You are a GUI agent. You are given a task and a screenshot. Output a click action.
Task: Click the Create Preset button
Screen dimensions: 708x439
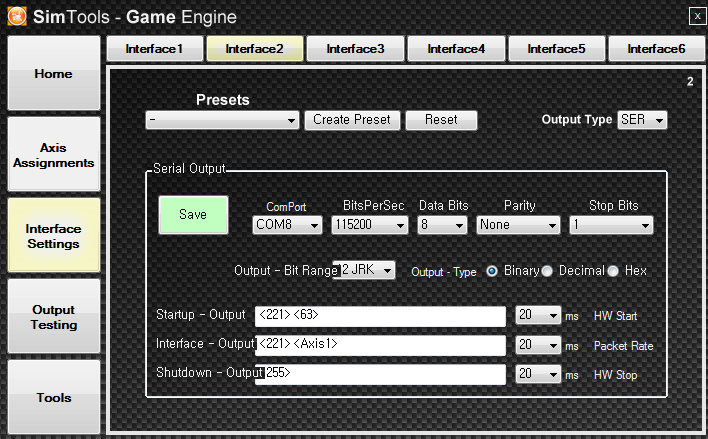tap(352, 120)
